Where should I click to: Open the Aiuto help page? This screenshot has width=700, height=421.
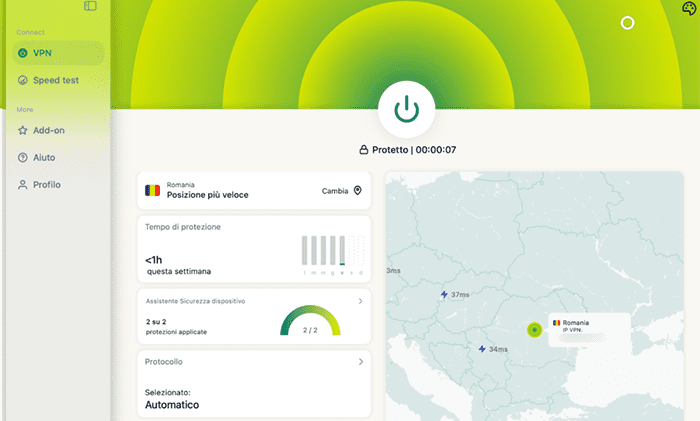[x=44, y=158]
